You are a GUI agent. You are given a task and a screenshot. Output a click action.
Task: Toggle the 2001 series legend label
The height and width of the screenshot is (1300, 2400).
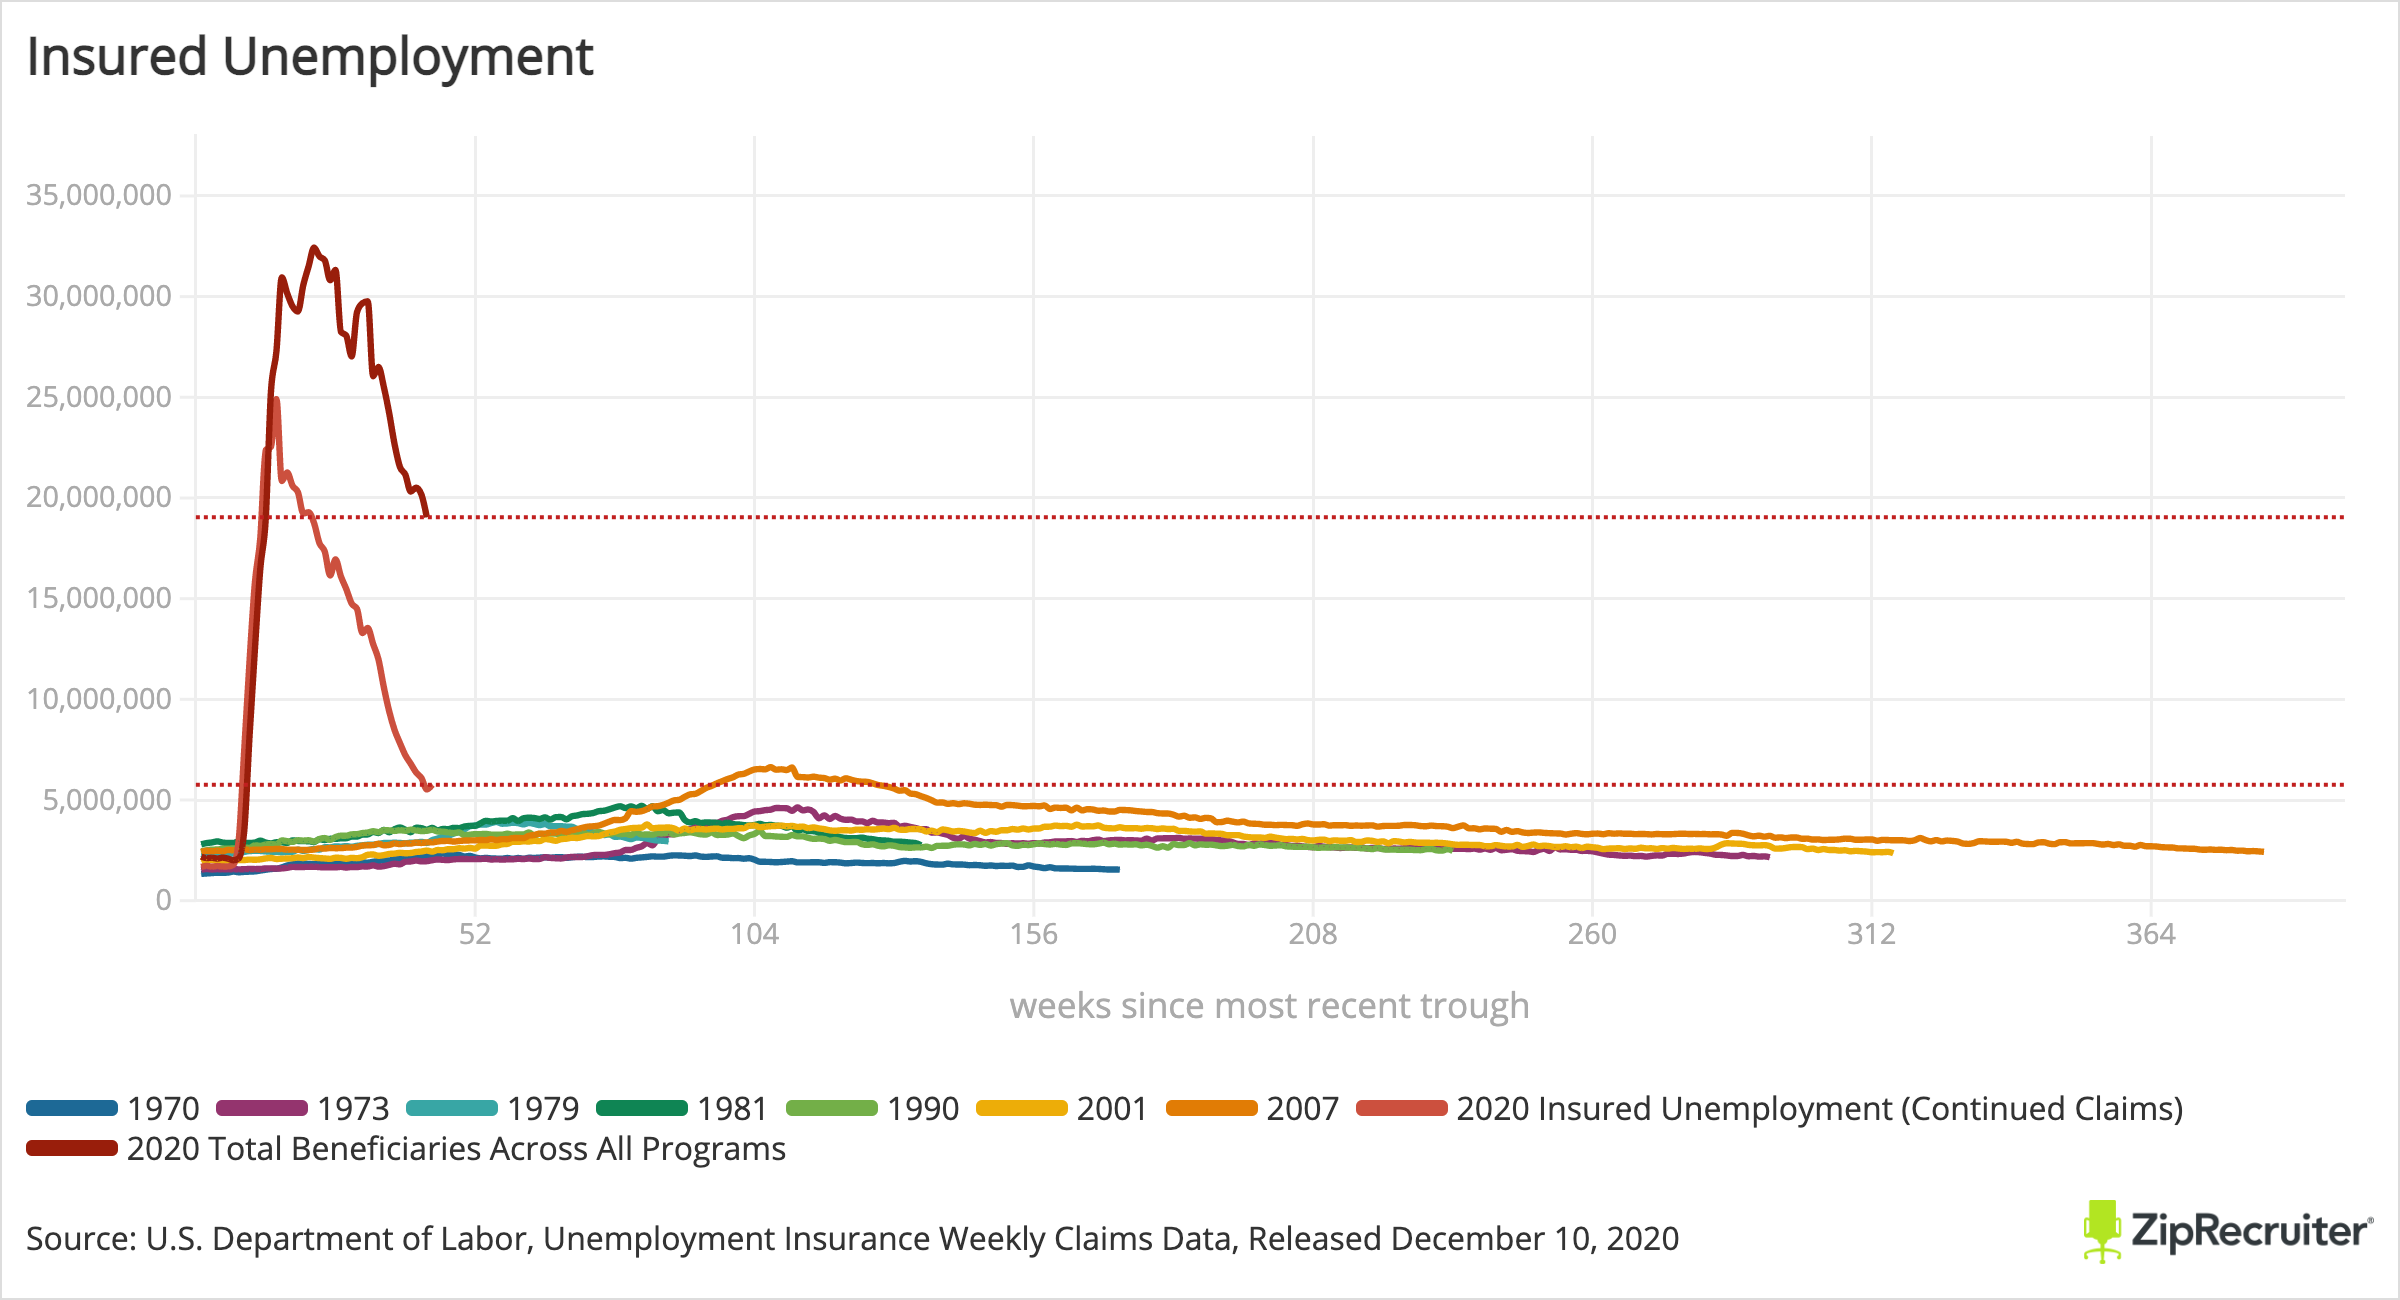pos(1111,1108)
